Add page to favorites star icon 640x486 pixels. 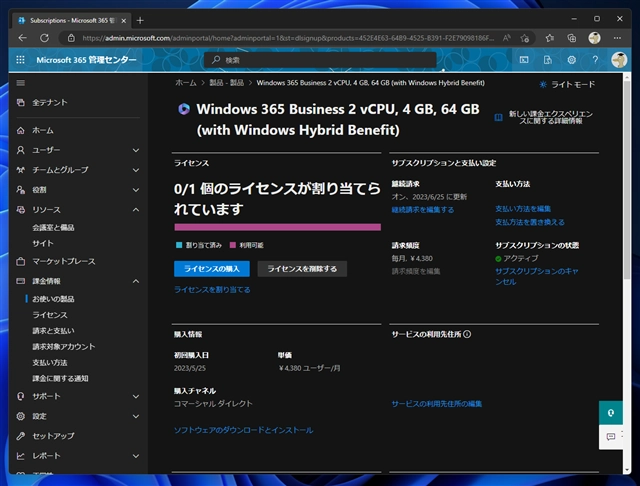click(x=525, y=38)
